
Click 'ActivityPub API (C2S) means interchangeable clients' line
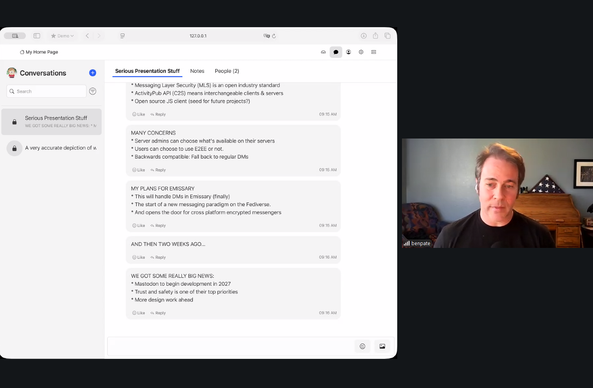207,93
